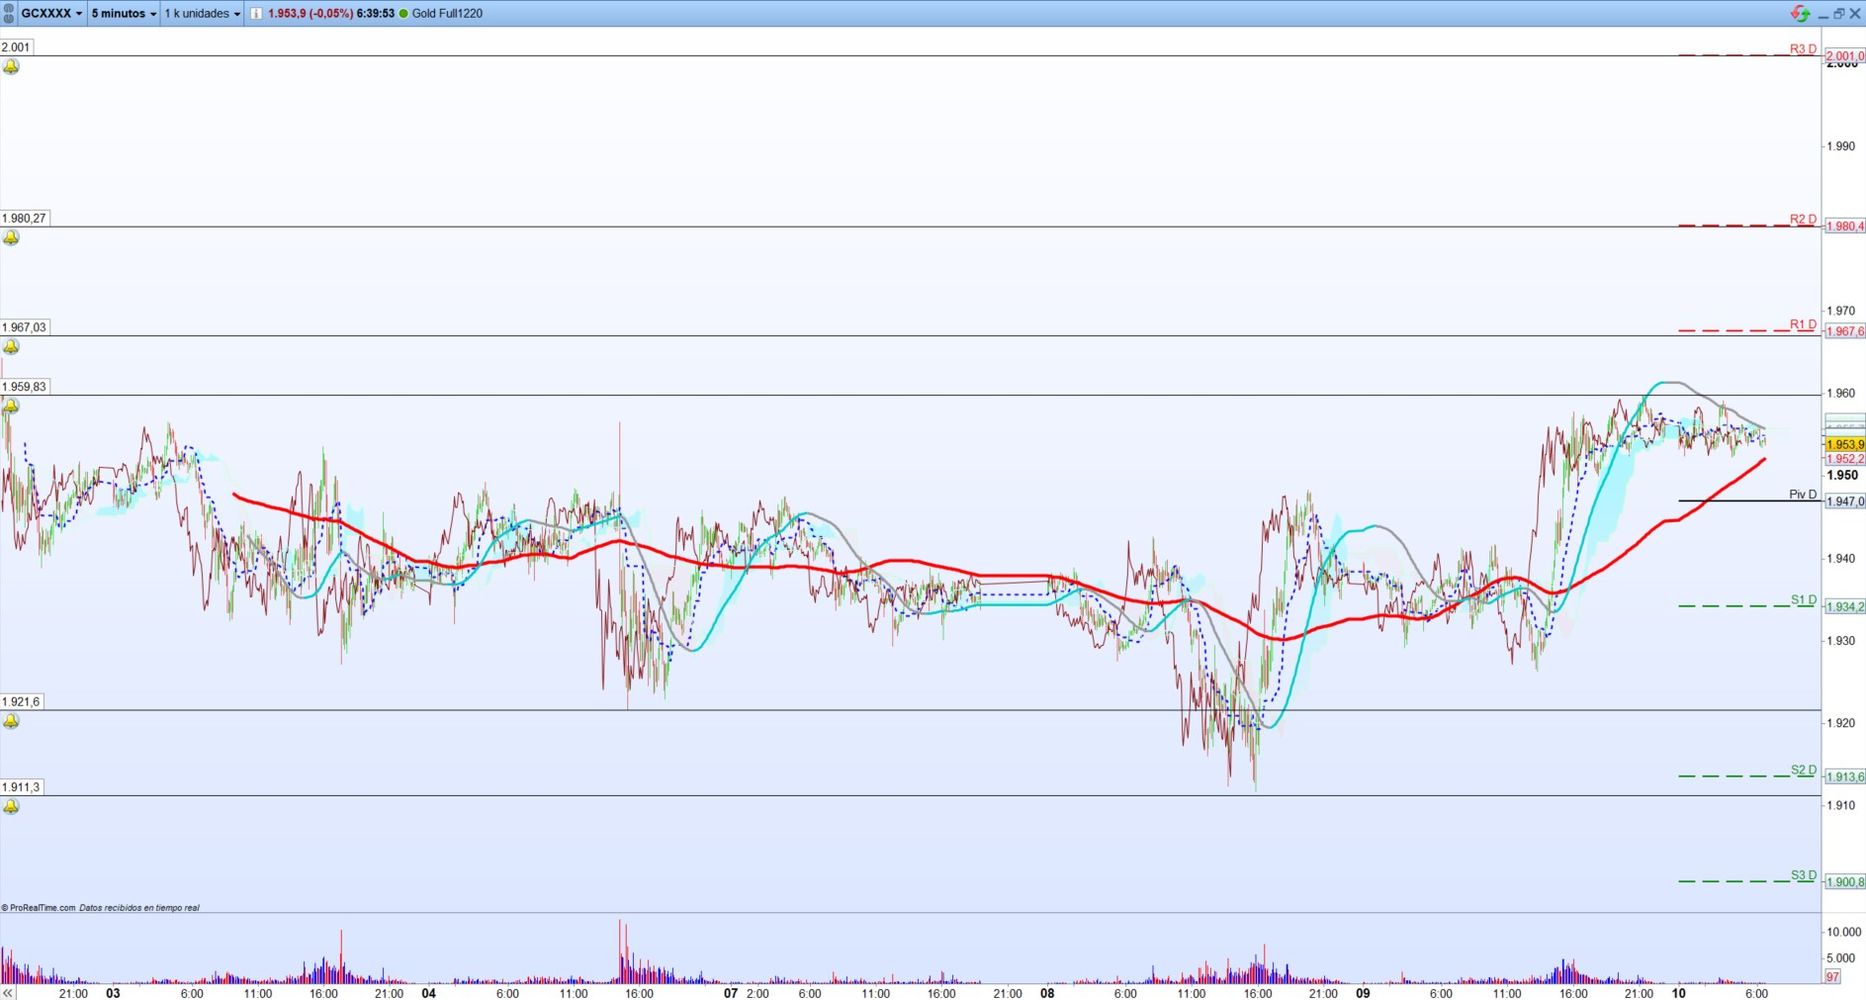Click the red 97 volume value tag
This screenshot has height=1000, width=1866.
pyautogui.click(x=1833, y=976)
